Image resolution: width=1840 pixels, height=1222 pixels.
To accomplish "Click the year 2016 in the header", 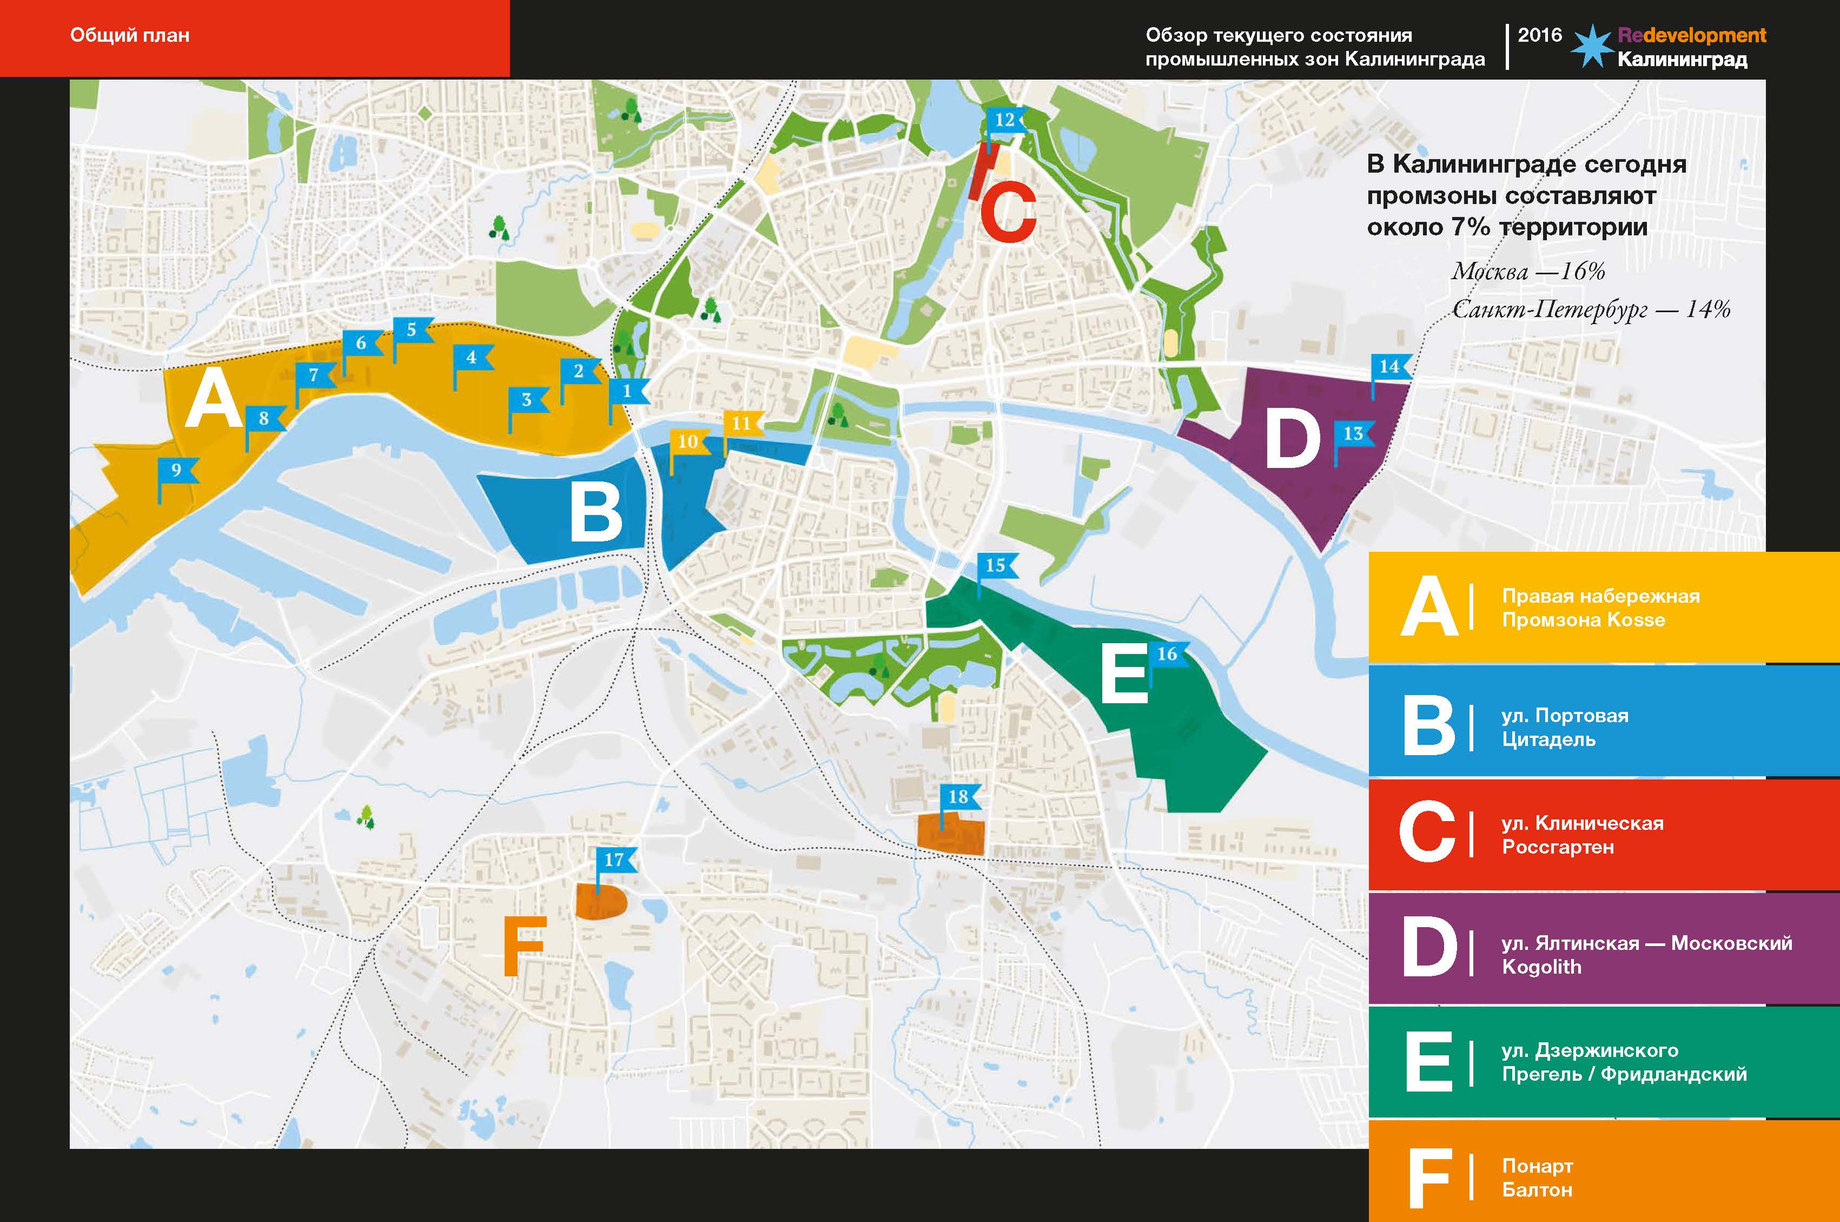I will (x=1540, y=35).
